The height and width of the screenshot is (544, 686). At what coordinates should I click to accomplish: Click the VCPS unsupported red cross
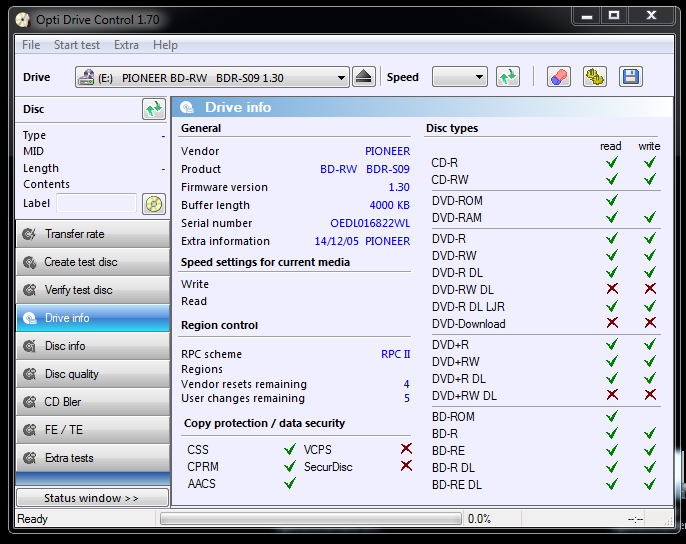406,449
